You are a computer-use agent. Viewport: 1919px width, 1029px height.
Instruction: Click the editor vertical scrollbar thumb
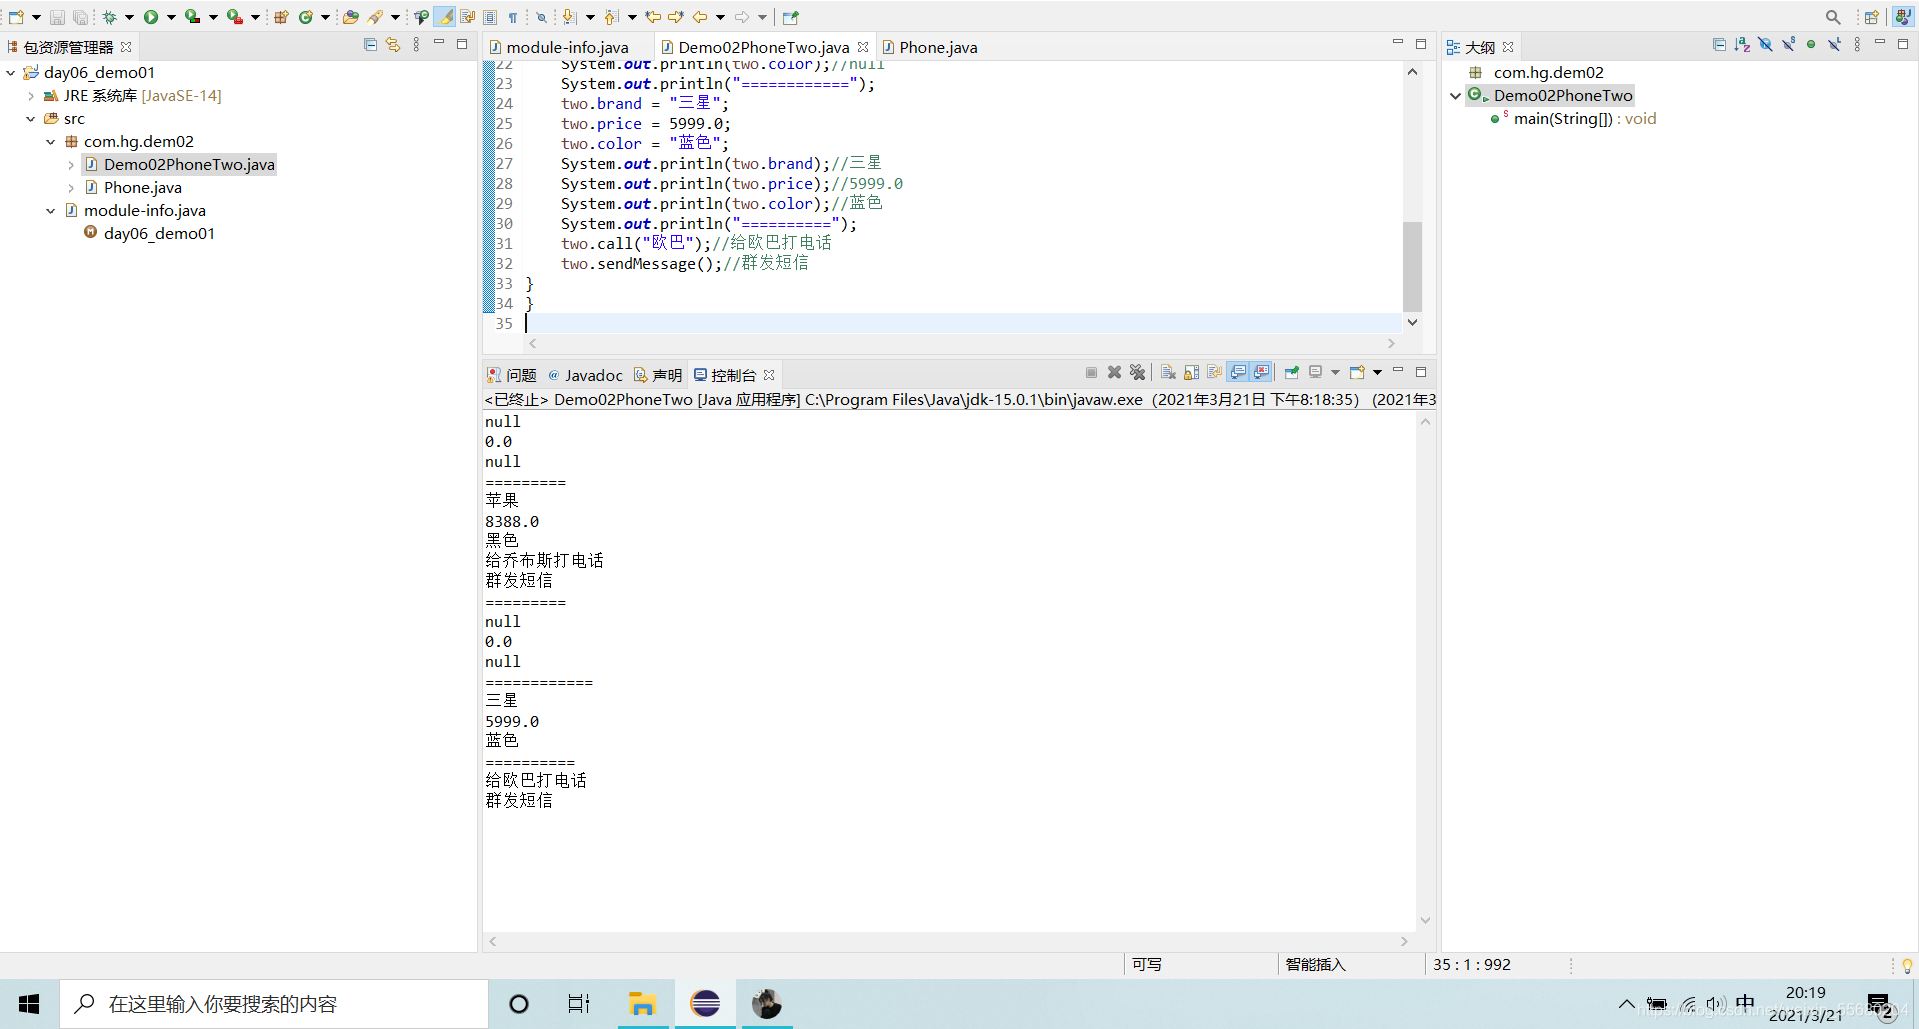1412,266
